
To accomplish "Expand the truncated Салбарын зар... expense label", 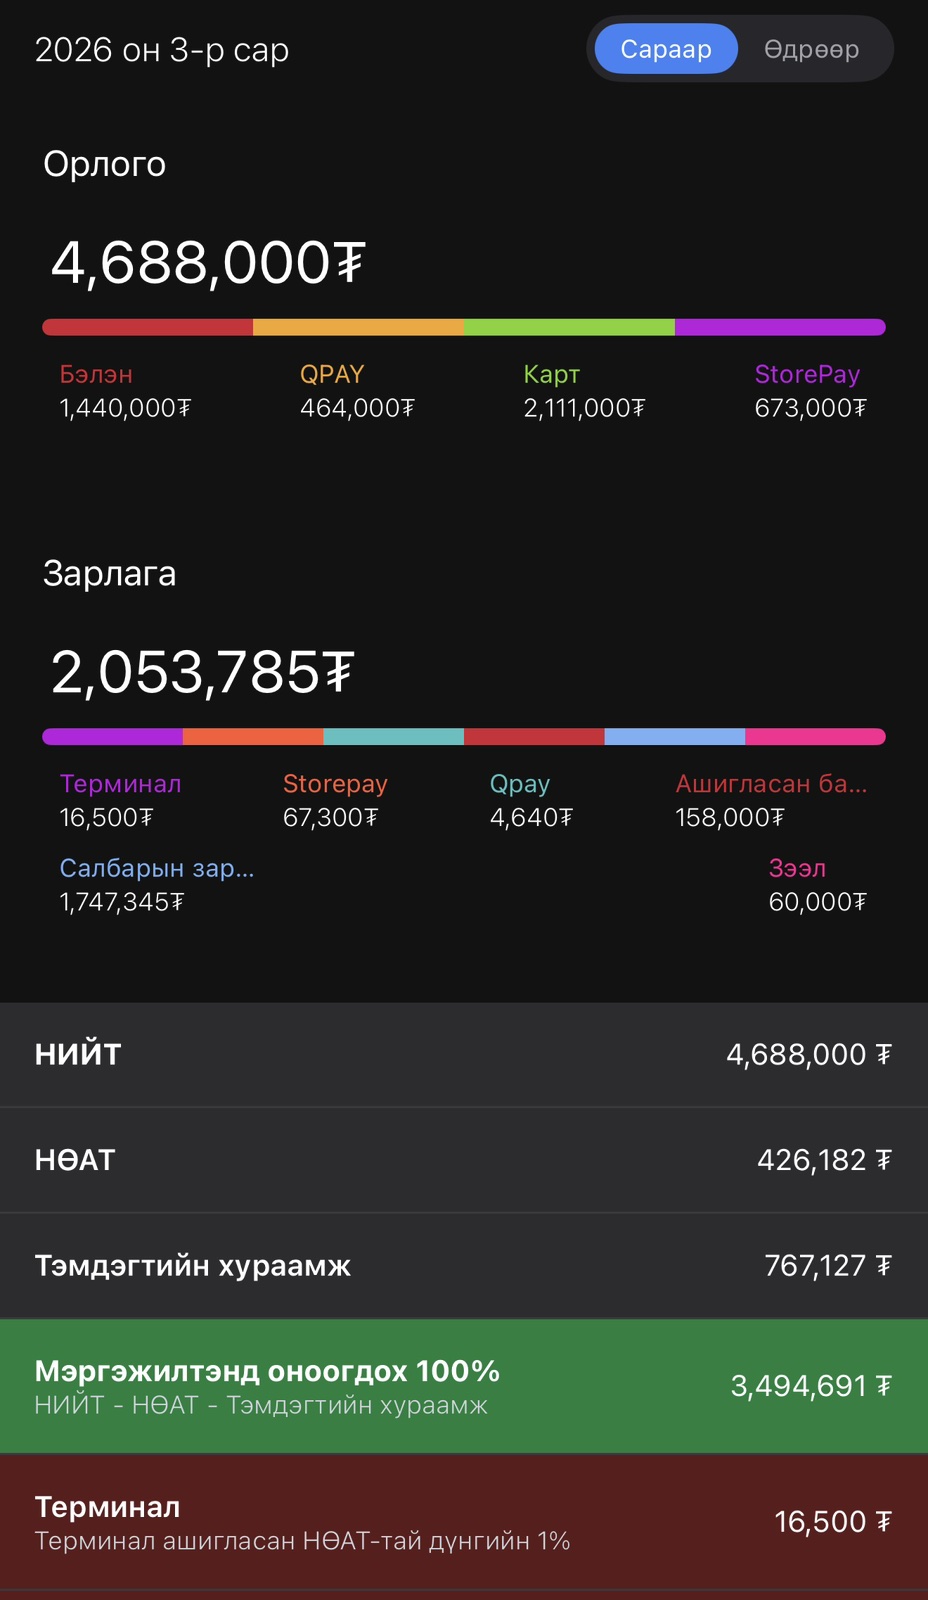I will pos(157,868).
